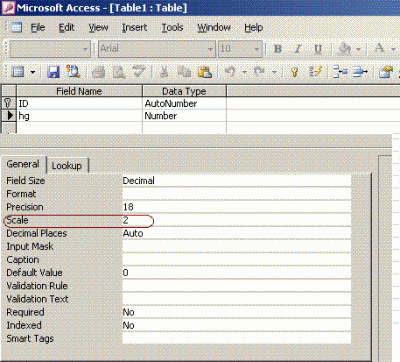The height and width of the screenshot is (362, 400).
Task: Click the Field Name column header
Action: pos(79,91)
